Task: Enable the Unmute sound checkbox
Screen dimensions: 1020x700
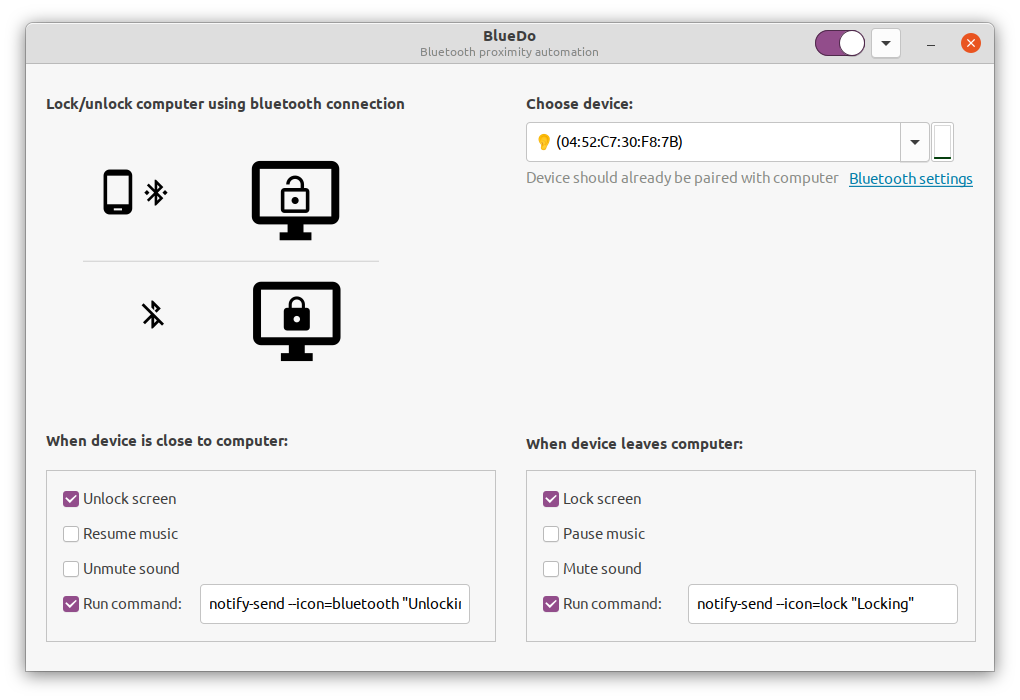Action: pyautogui.click(x=71, y=569)
